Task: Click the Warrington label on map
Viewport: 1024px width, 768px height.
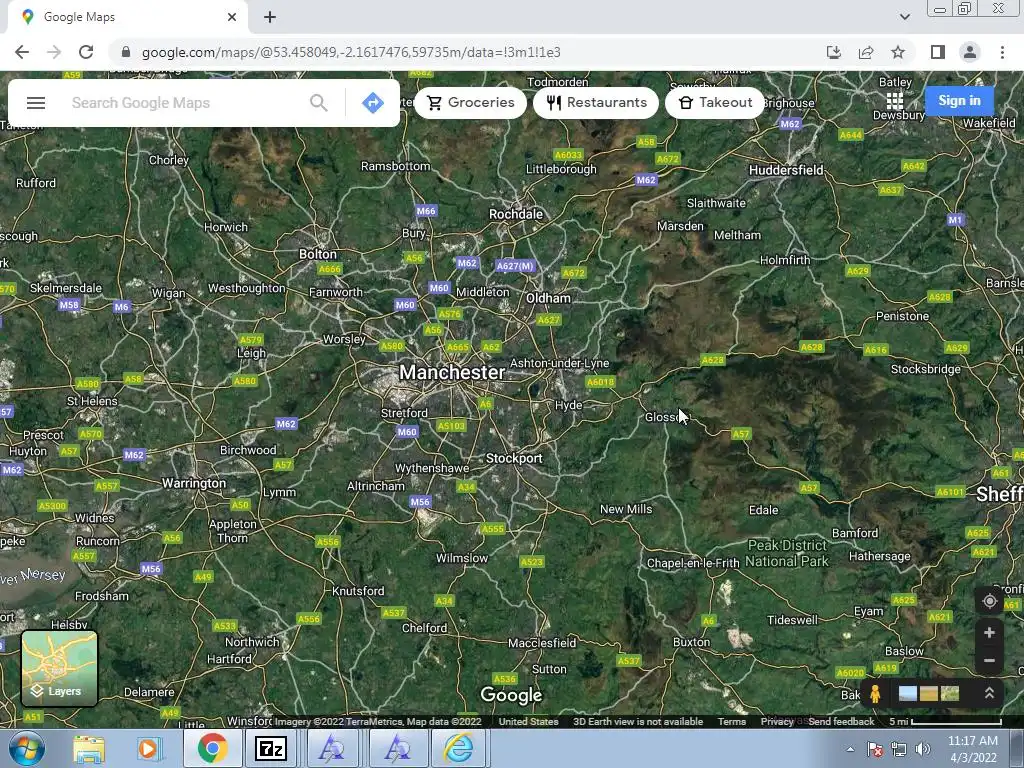Action: pos(194,483)
